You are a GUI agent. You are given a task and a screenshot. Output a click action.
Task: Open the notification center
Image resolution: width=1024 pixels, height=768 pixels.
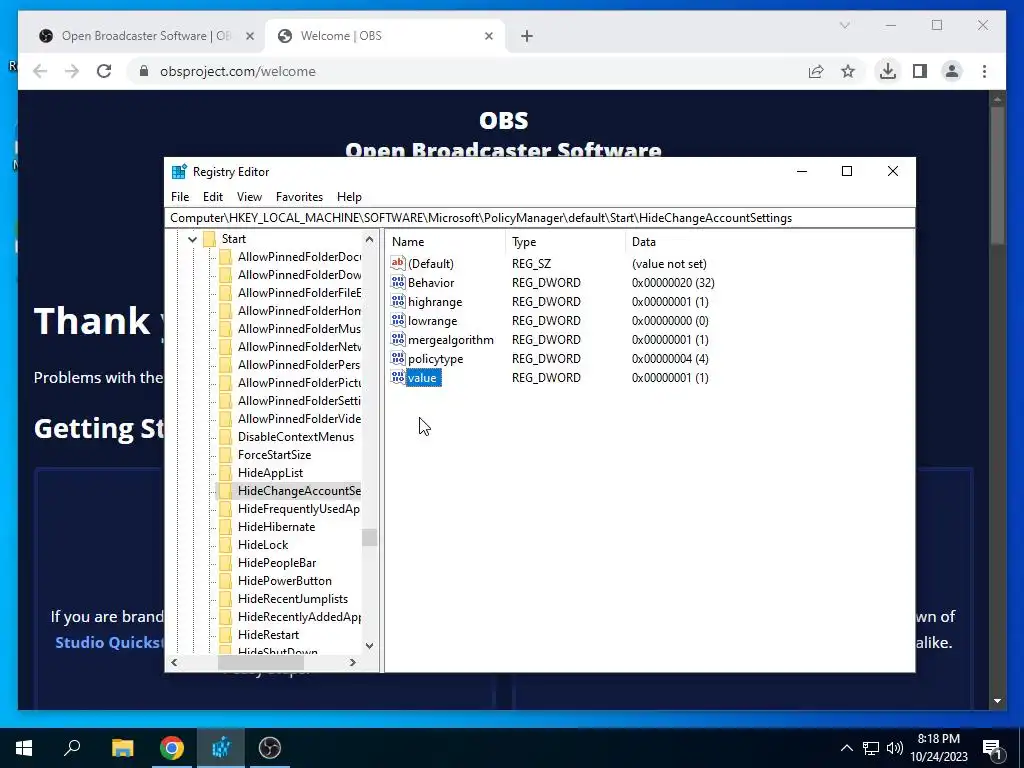992,748
